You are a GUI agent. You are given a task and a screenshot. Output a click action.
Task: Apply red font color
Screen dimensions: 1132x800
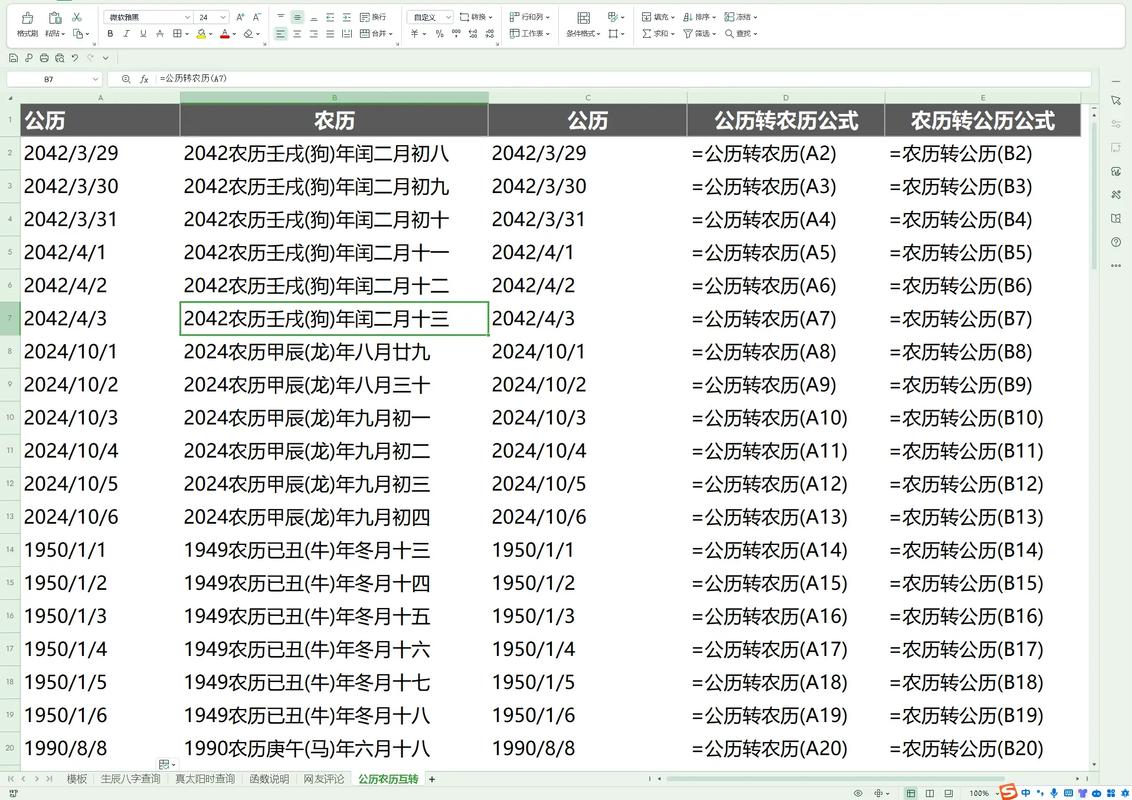click(x=225, y=33)
